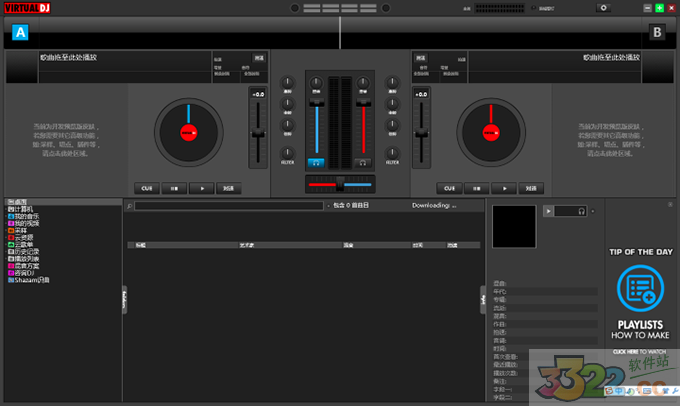The height and width of the screenshot is (406, 680).
Task: Click right deck mid EQ knob
Action: (392, 104)
